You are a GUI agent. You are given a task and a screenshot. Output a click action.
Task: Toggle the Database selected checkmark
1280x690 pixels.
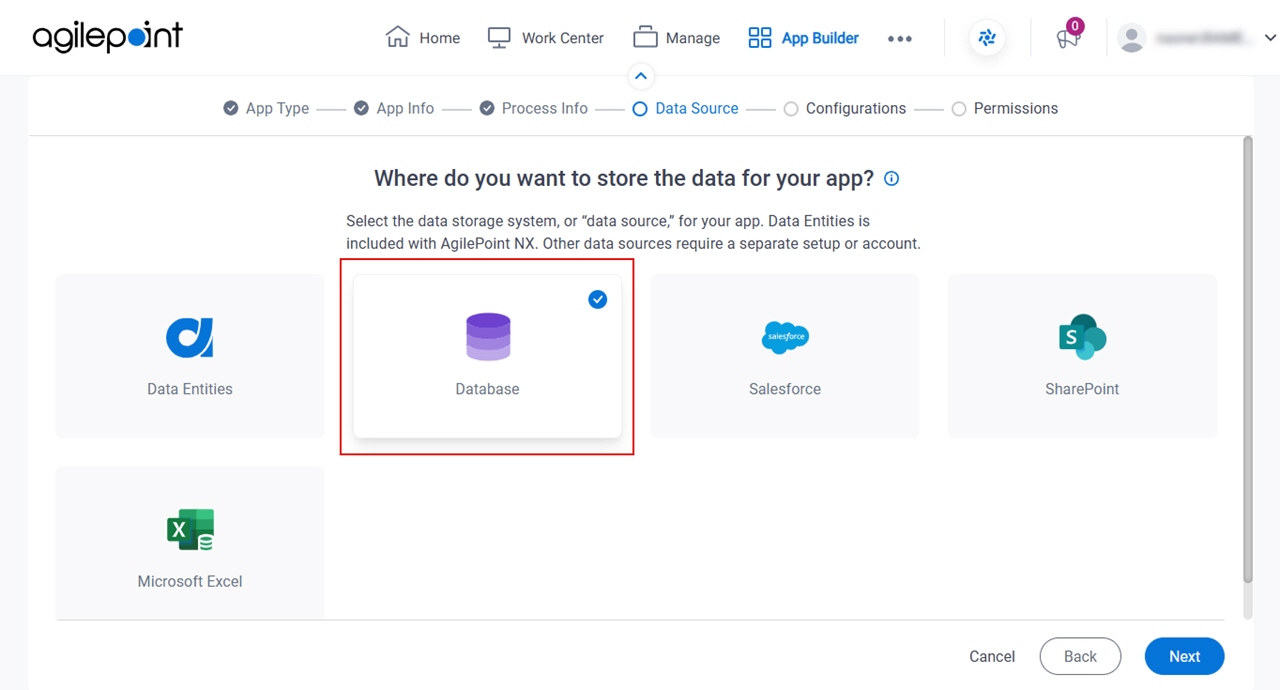[598, 299]
